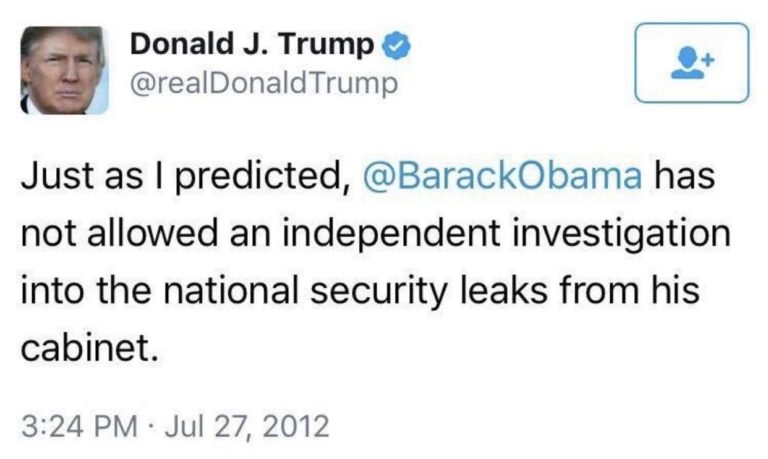The width and height of the screenshot is (768, 459).
Task: Click the "Donald J. Trump" display name
Action: (x=254, y=45)
